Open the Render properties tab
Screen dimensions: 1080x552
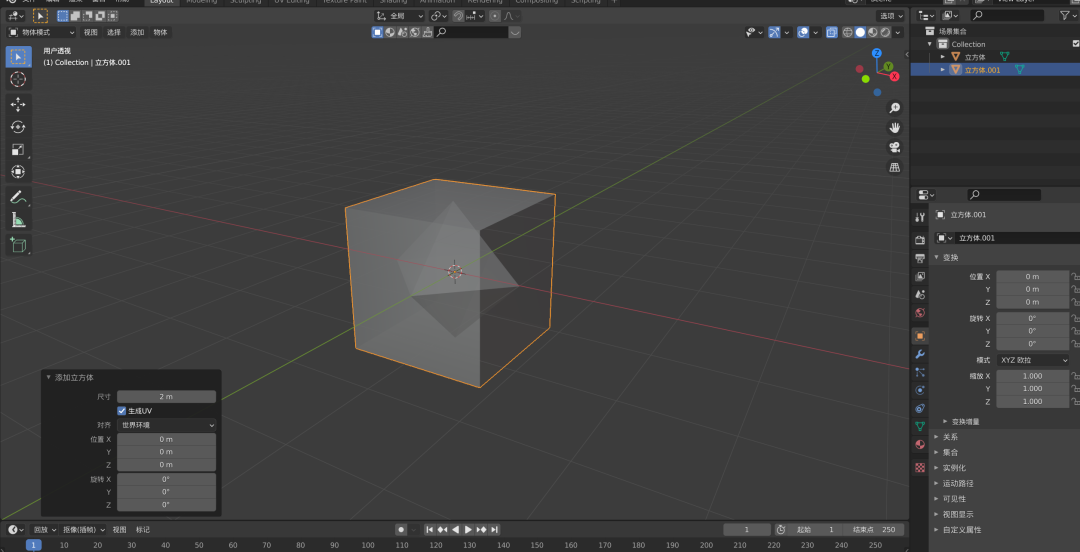click(x=920, y=240)
